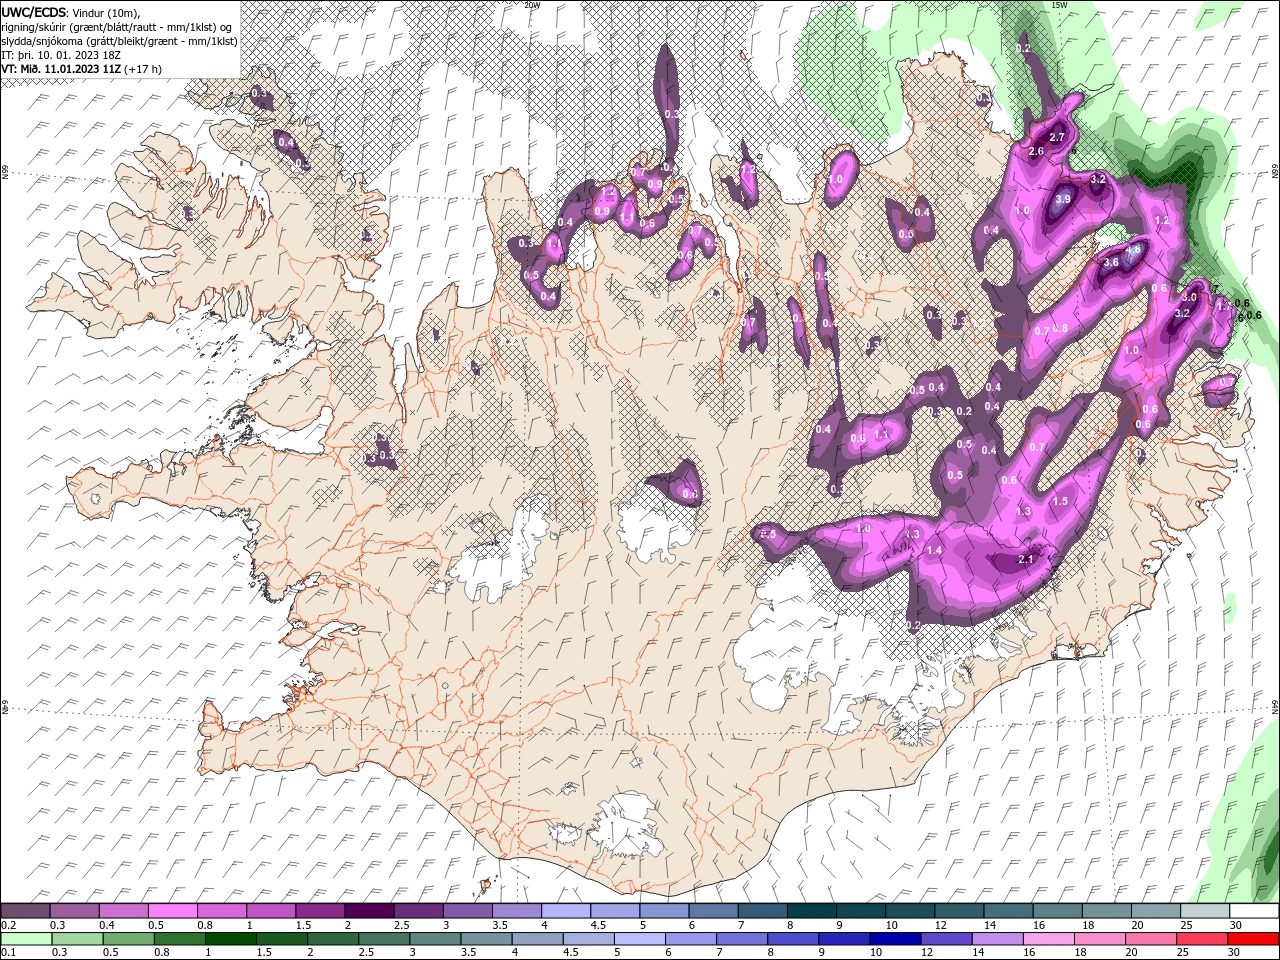Click the bright red 30 swatch ending the lower legend row

click(x=1253, y=939)
